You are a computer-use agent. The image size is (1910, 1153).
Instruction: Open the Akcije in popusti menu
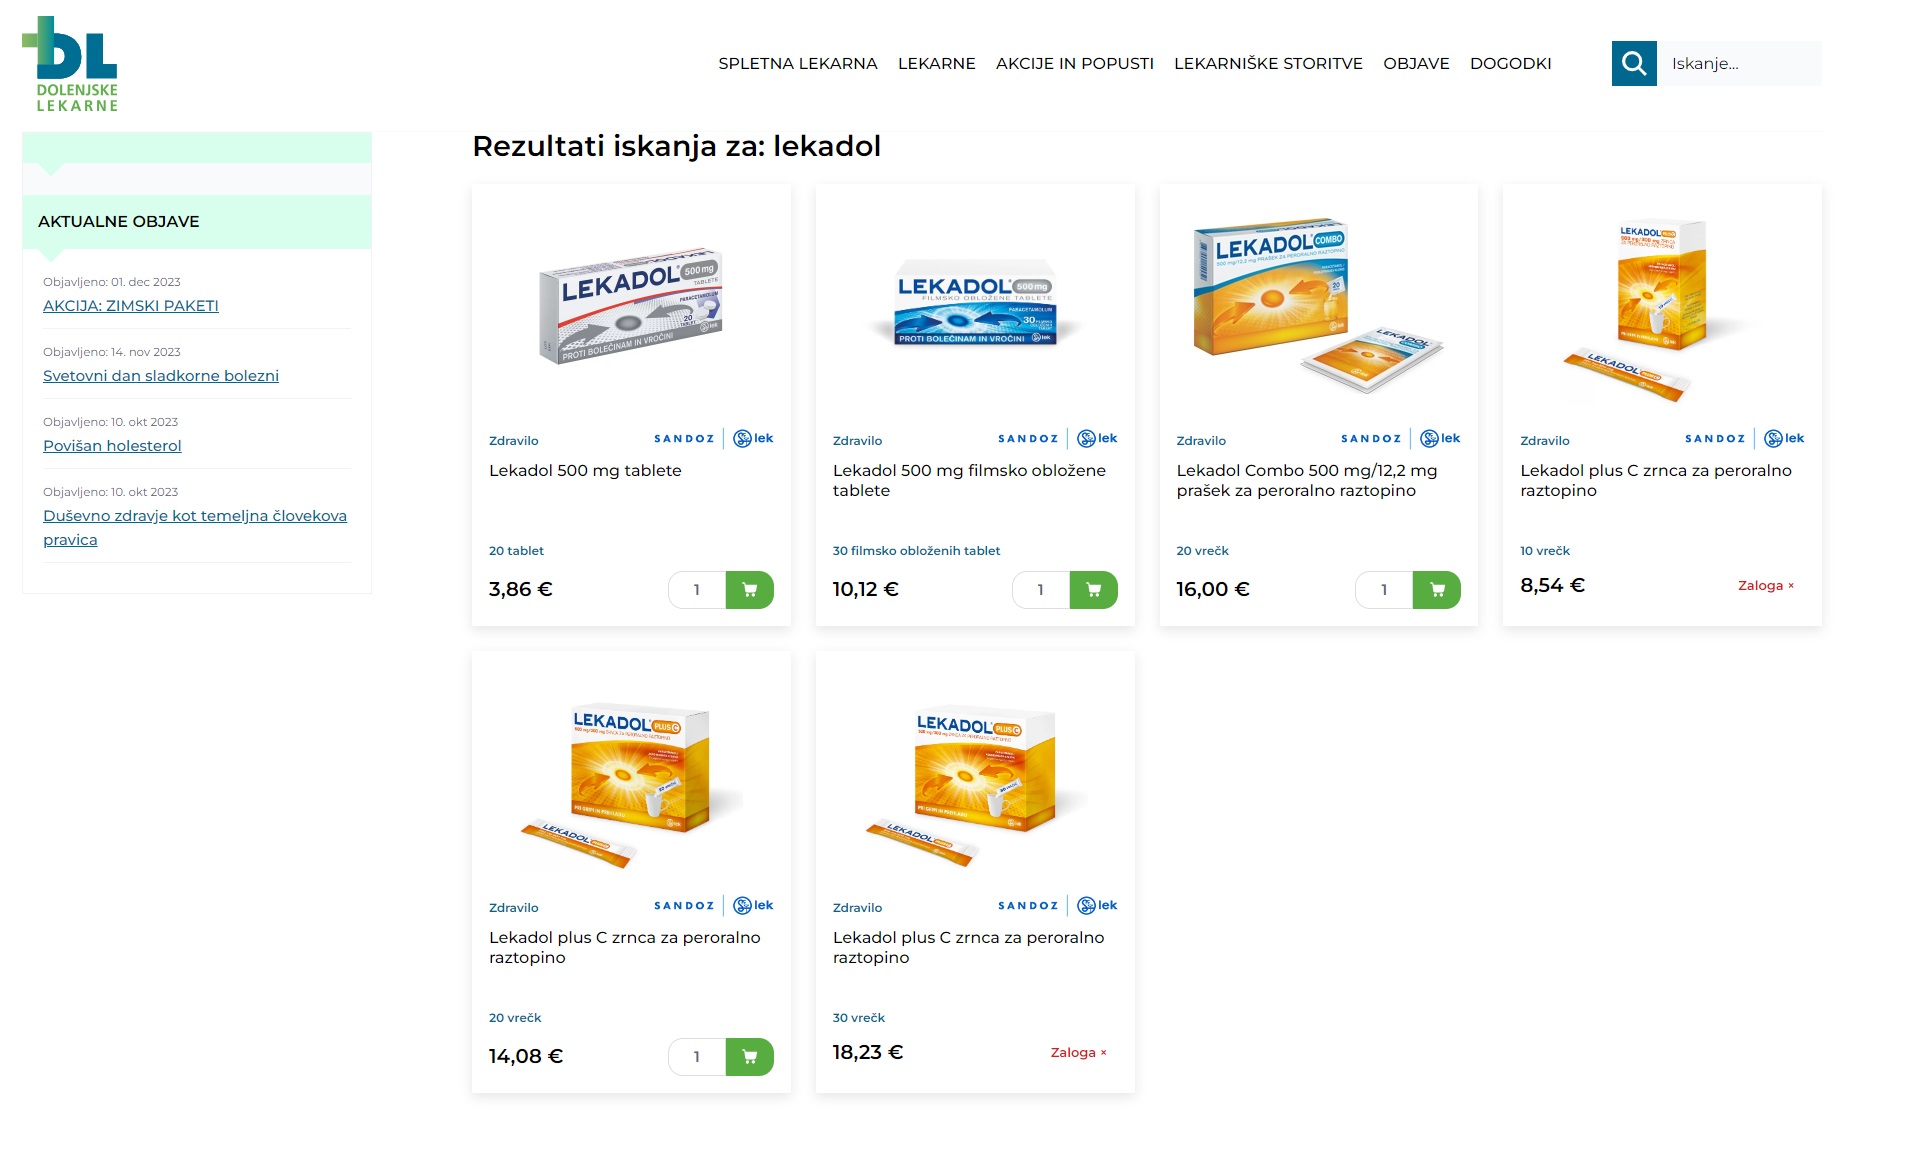click(1075, 63)
